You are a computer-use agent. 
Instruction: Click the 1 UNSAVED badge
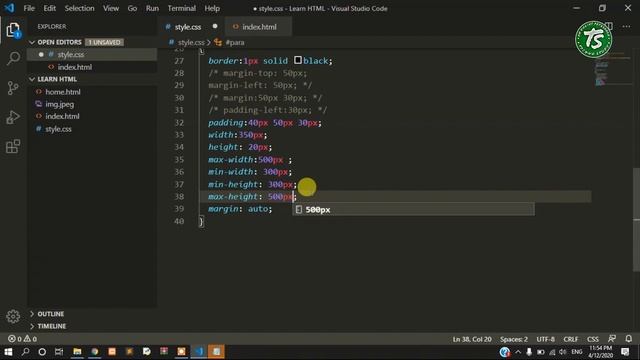click(x=104, y=42)
